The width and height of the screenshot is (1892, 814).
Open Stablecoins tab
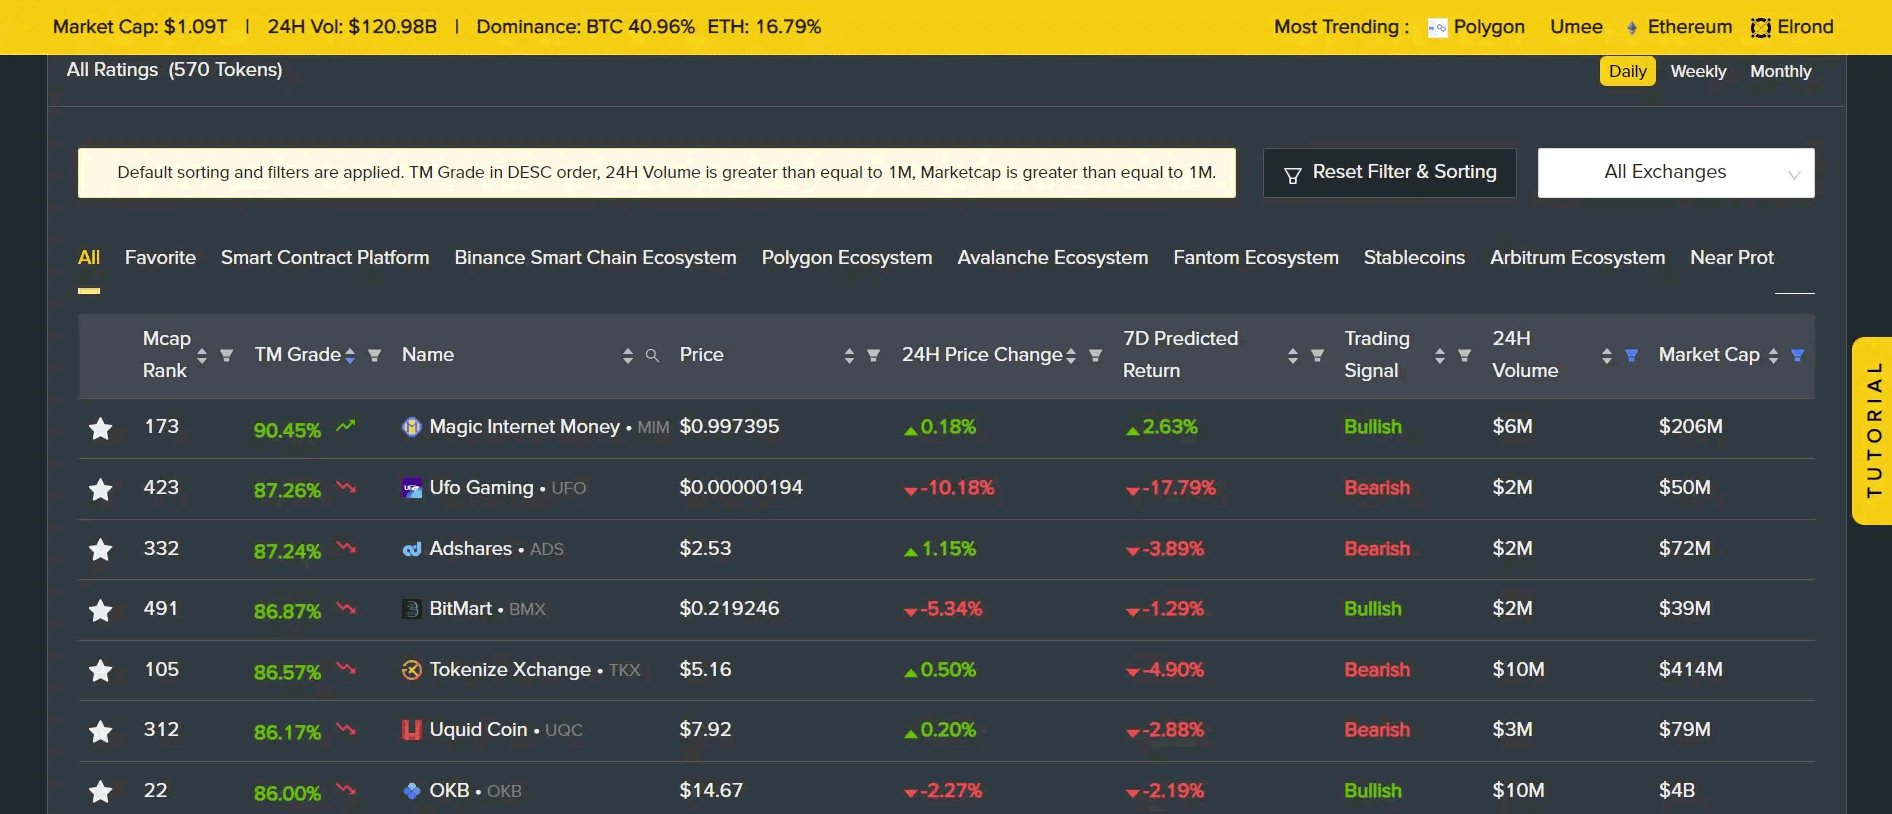coord(1414,258)
